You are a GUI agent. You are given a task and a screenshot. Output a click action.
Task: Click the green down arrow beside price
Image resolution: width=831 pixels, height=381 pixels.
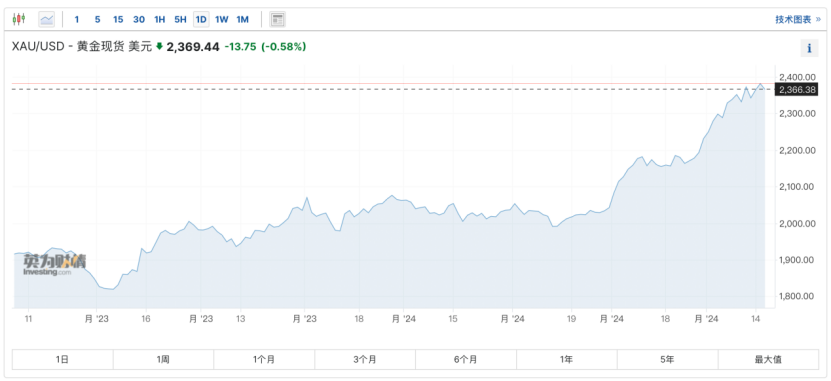160,47
